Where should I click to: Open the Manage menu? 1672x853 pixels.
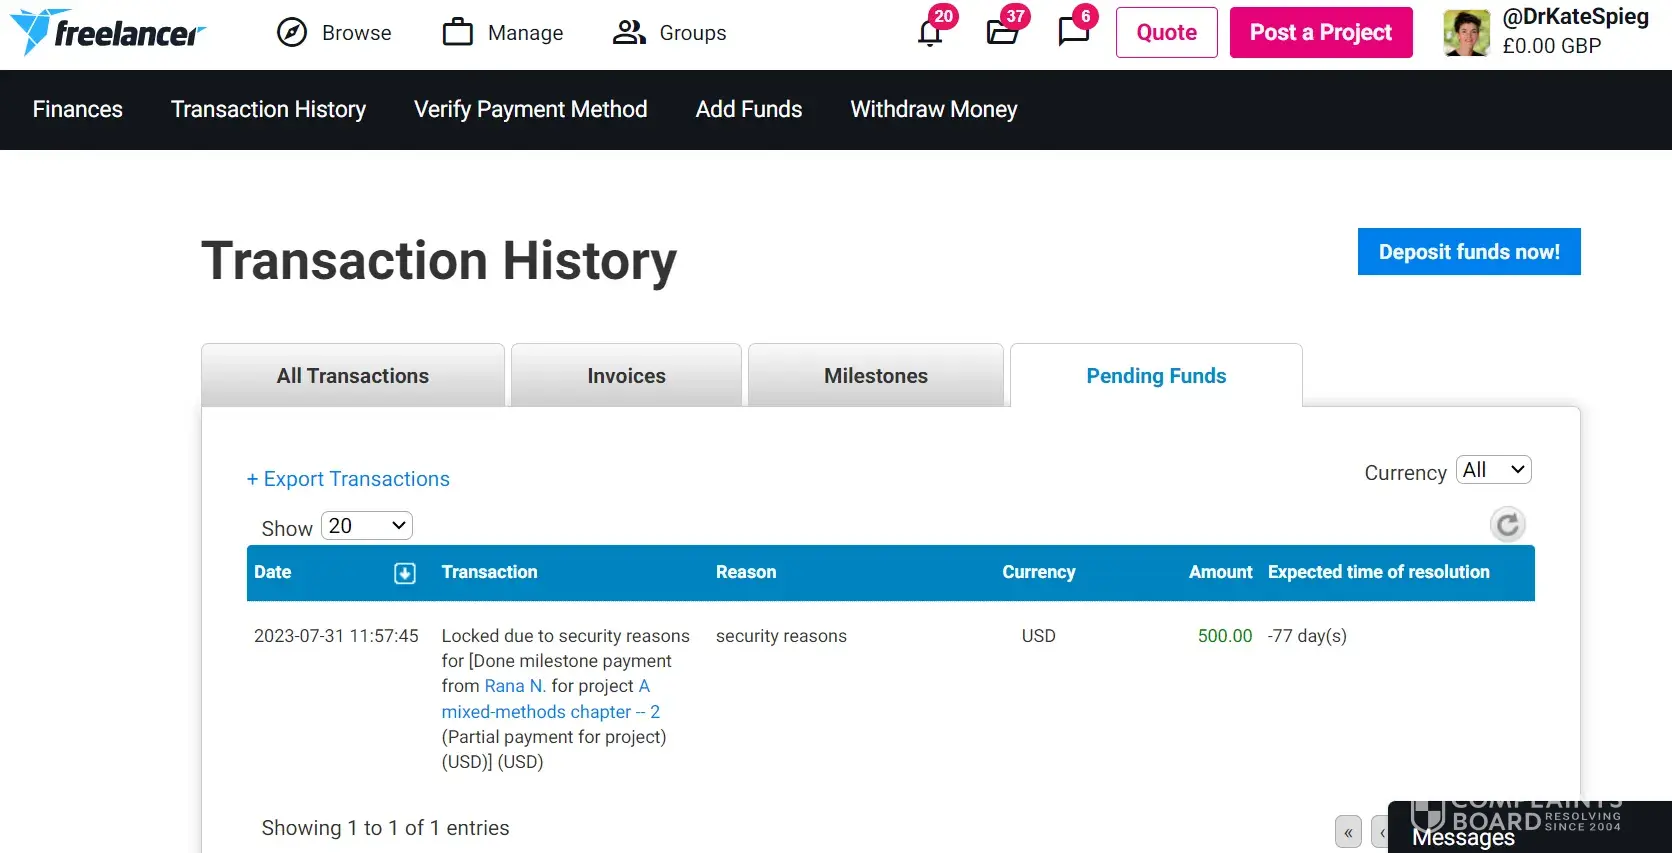pyautogui.click(x=503, y=33)
